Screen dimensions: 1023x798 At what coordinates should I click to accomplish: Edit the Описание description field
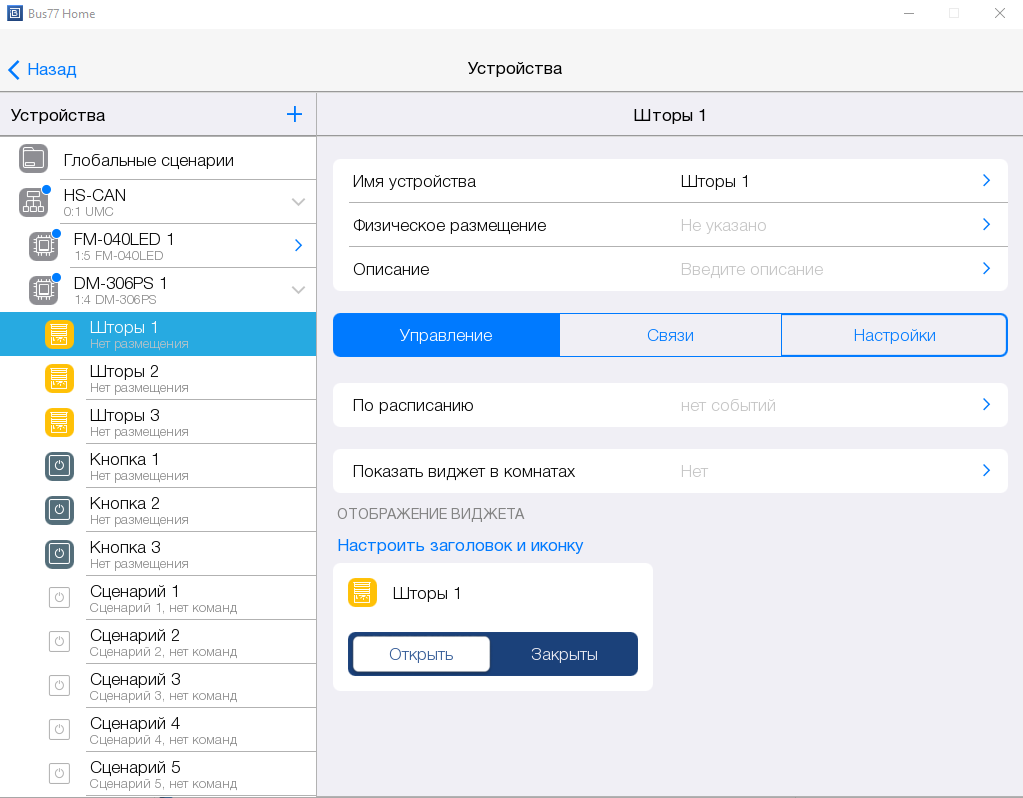670,269
